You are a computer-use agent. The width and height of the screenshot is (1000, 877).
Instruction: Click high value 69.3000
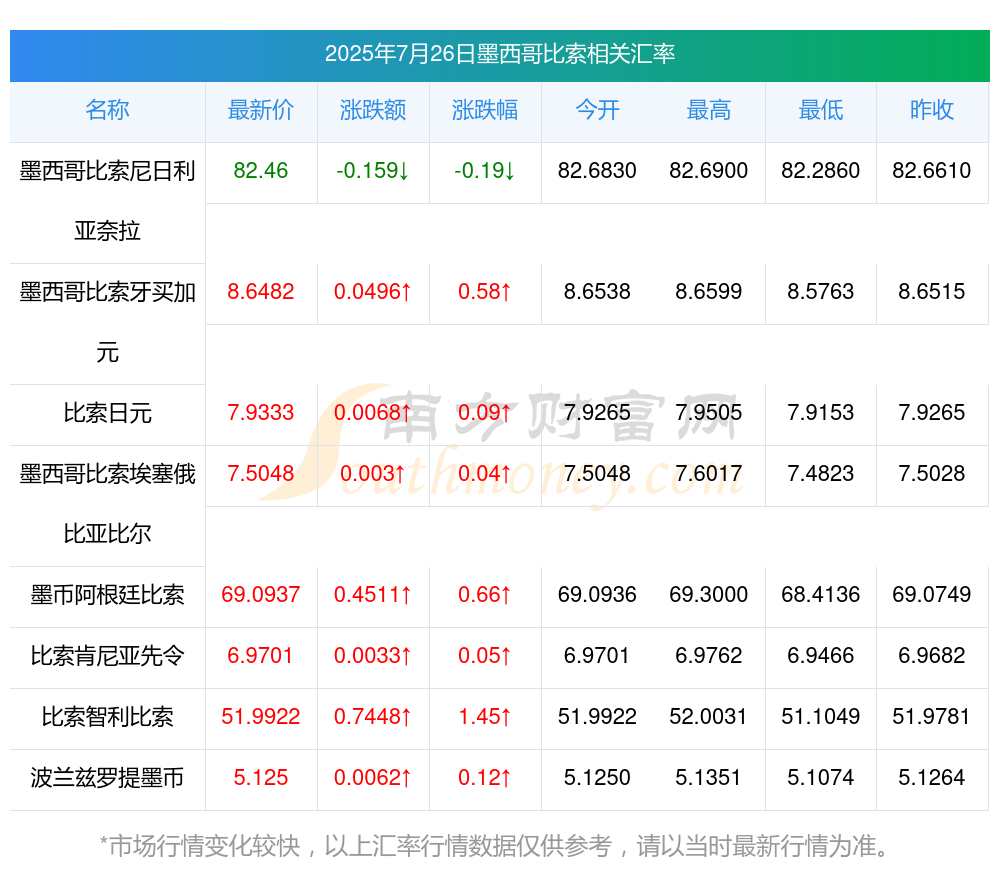[709, 594]
